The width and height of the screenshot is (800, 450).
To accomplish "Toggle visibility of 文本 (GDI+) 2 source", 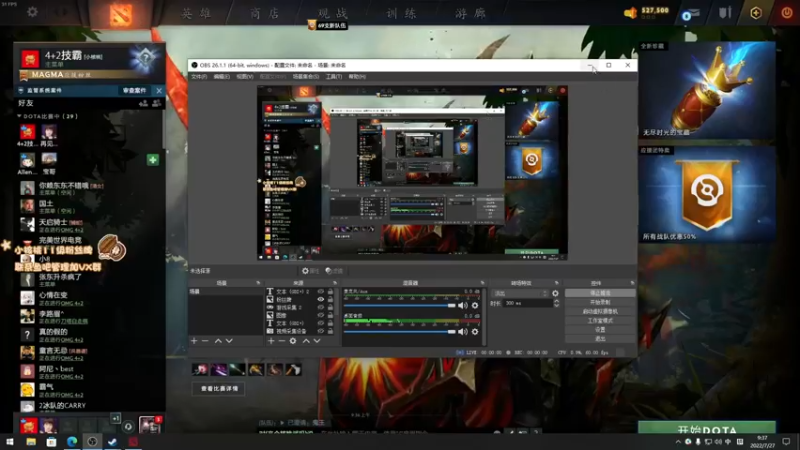I will [x=320, y=291].
